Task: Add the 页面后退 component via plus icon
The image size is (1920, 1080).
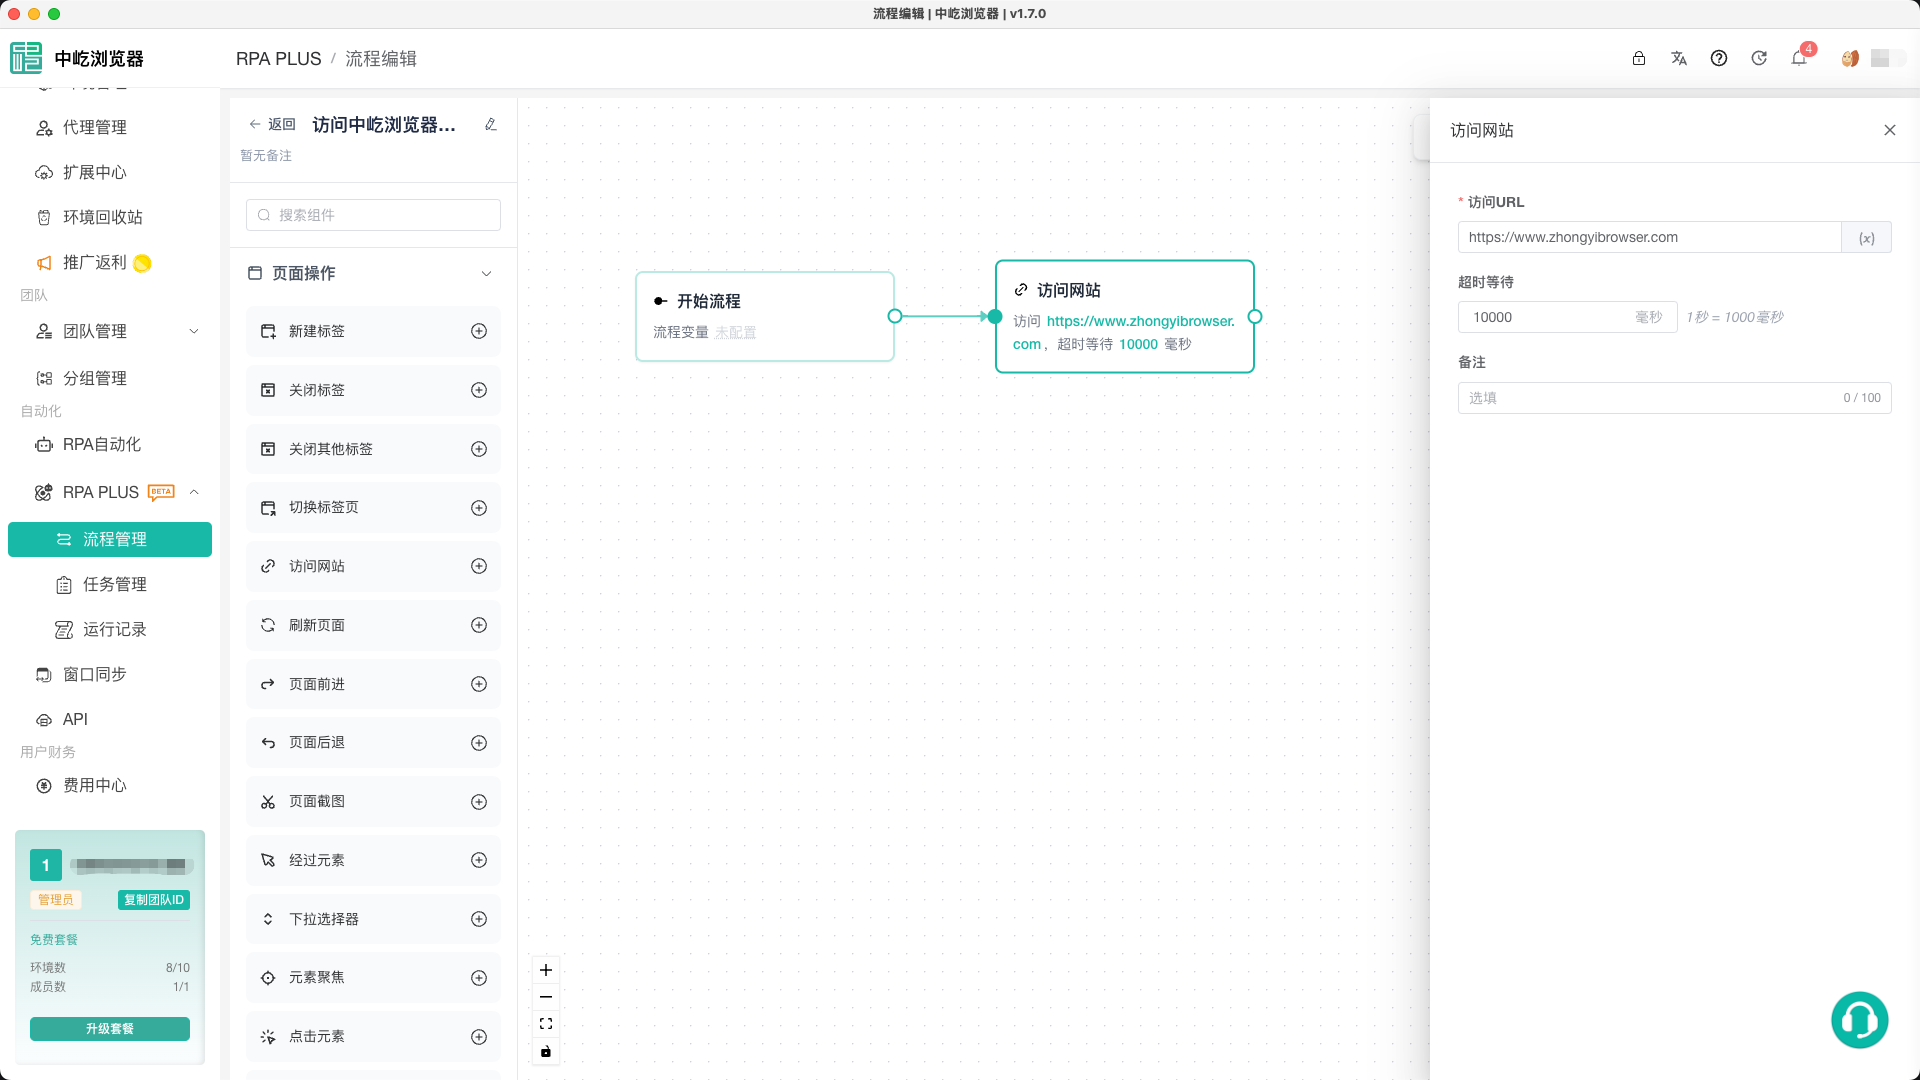Action: click(479, 743)
